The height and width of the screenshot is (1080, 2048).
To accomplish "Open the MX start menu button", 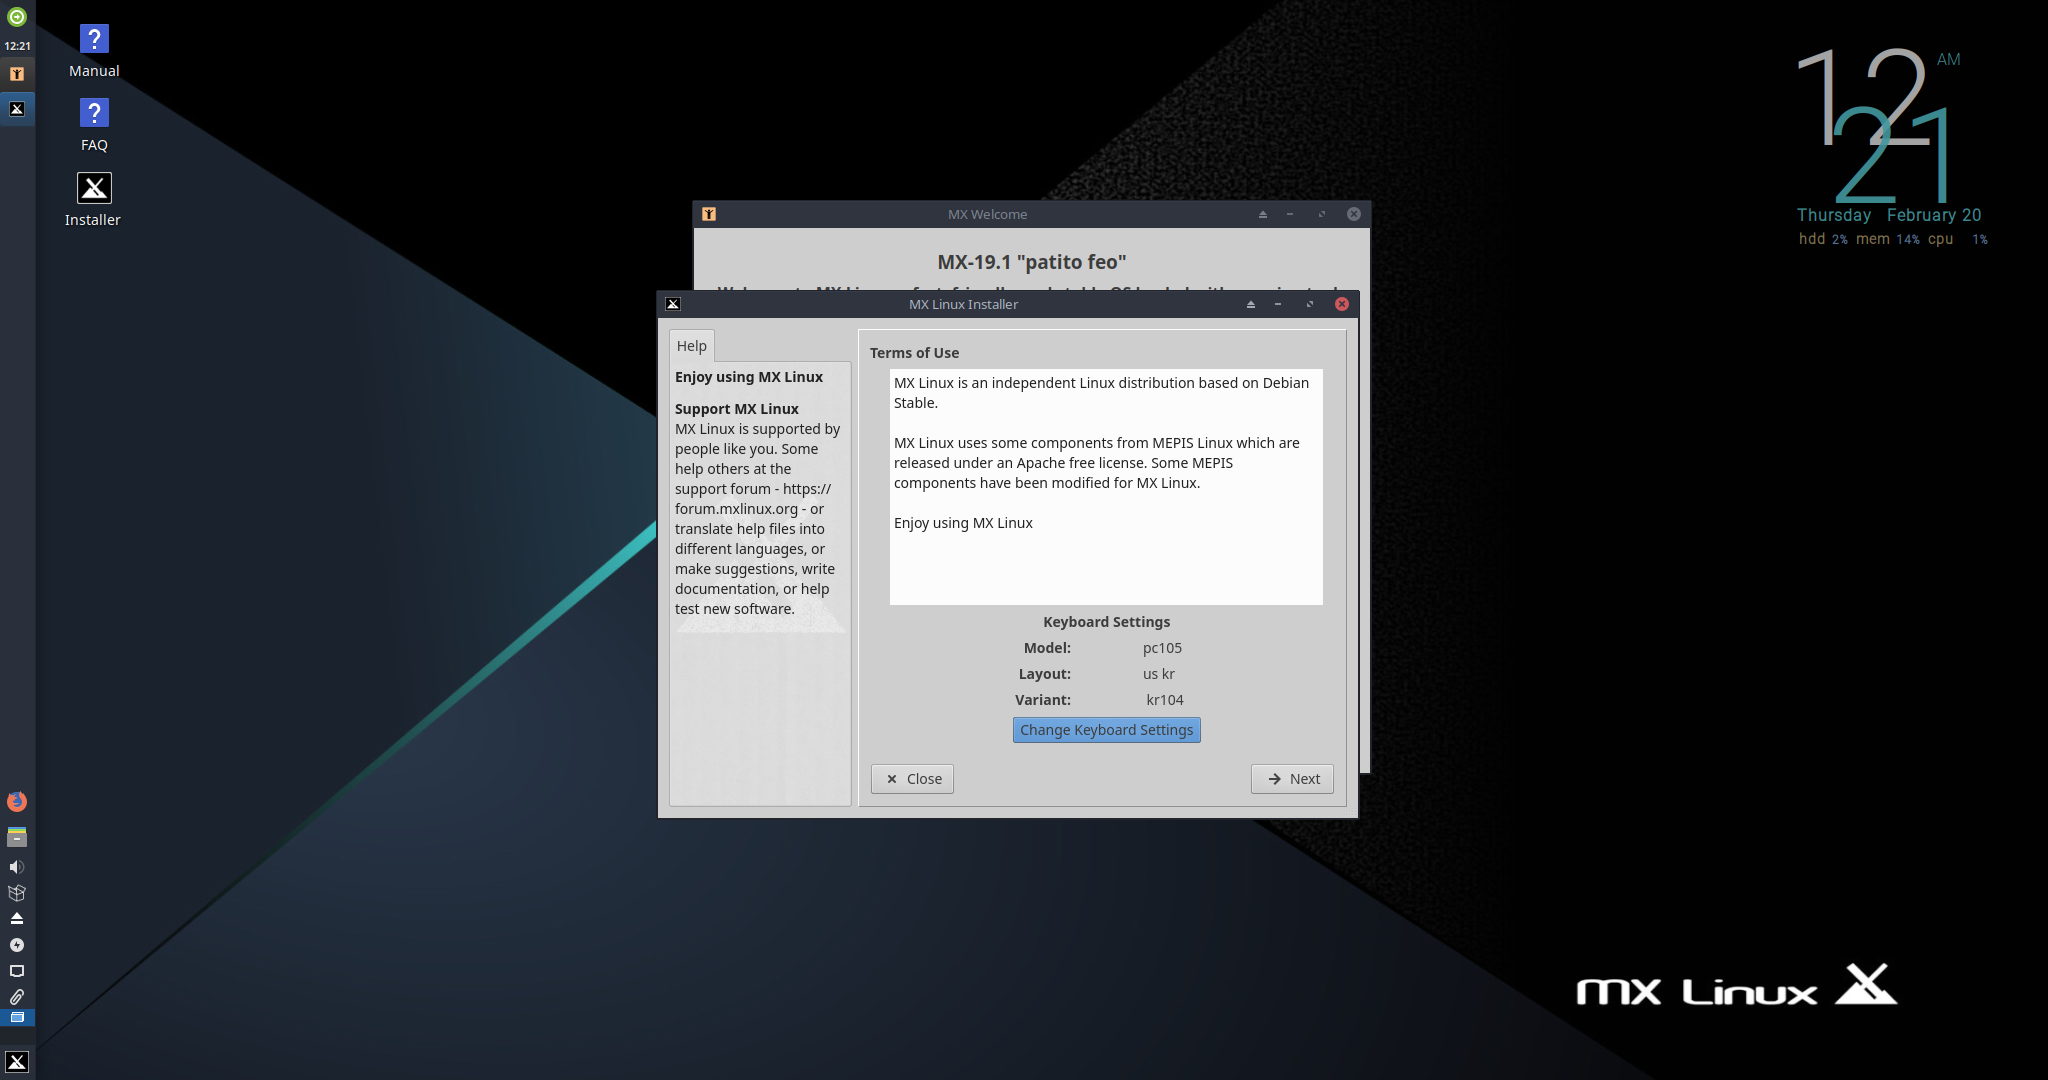I will (x=17, y=1062).
